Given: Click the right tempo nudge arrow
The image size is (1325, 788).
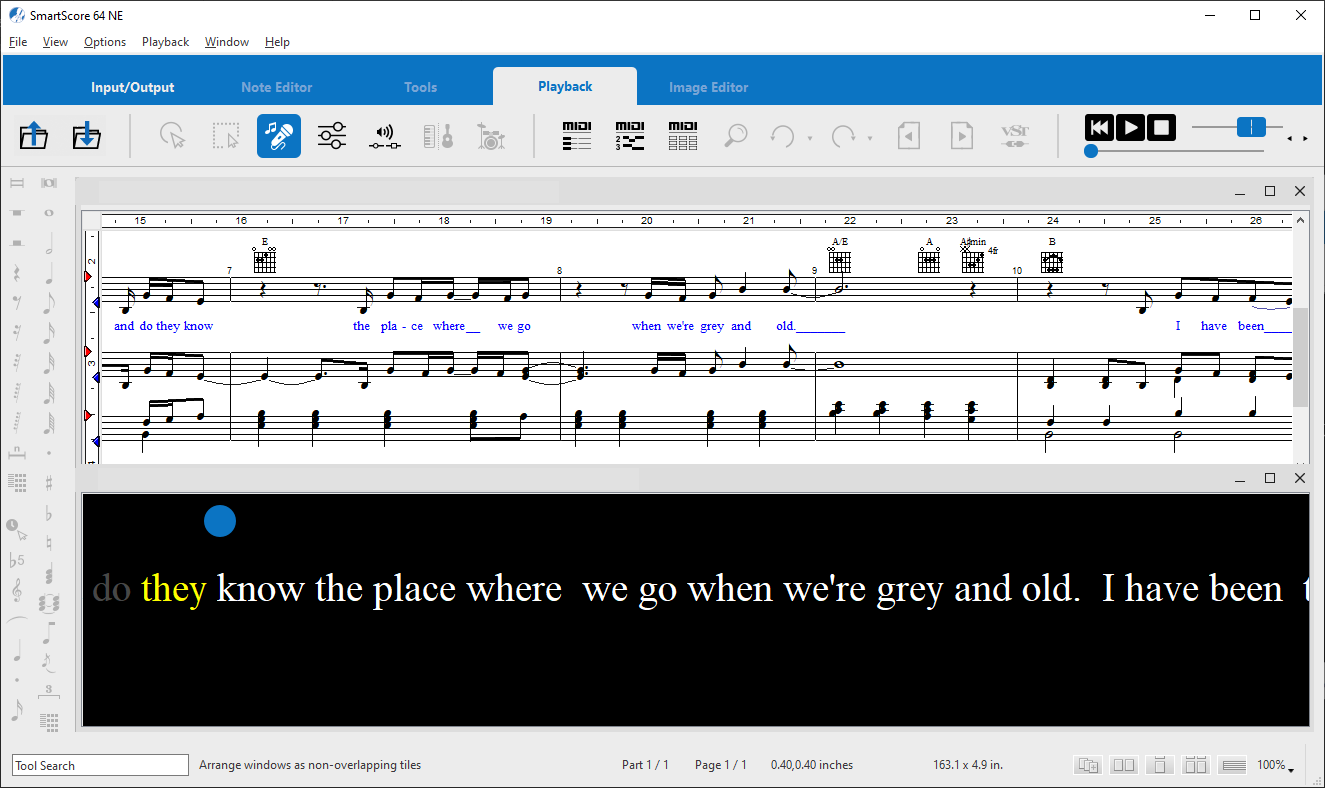Looking at the screenshot, I should click(x=1304, y=139).
